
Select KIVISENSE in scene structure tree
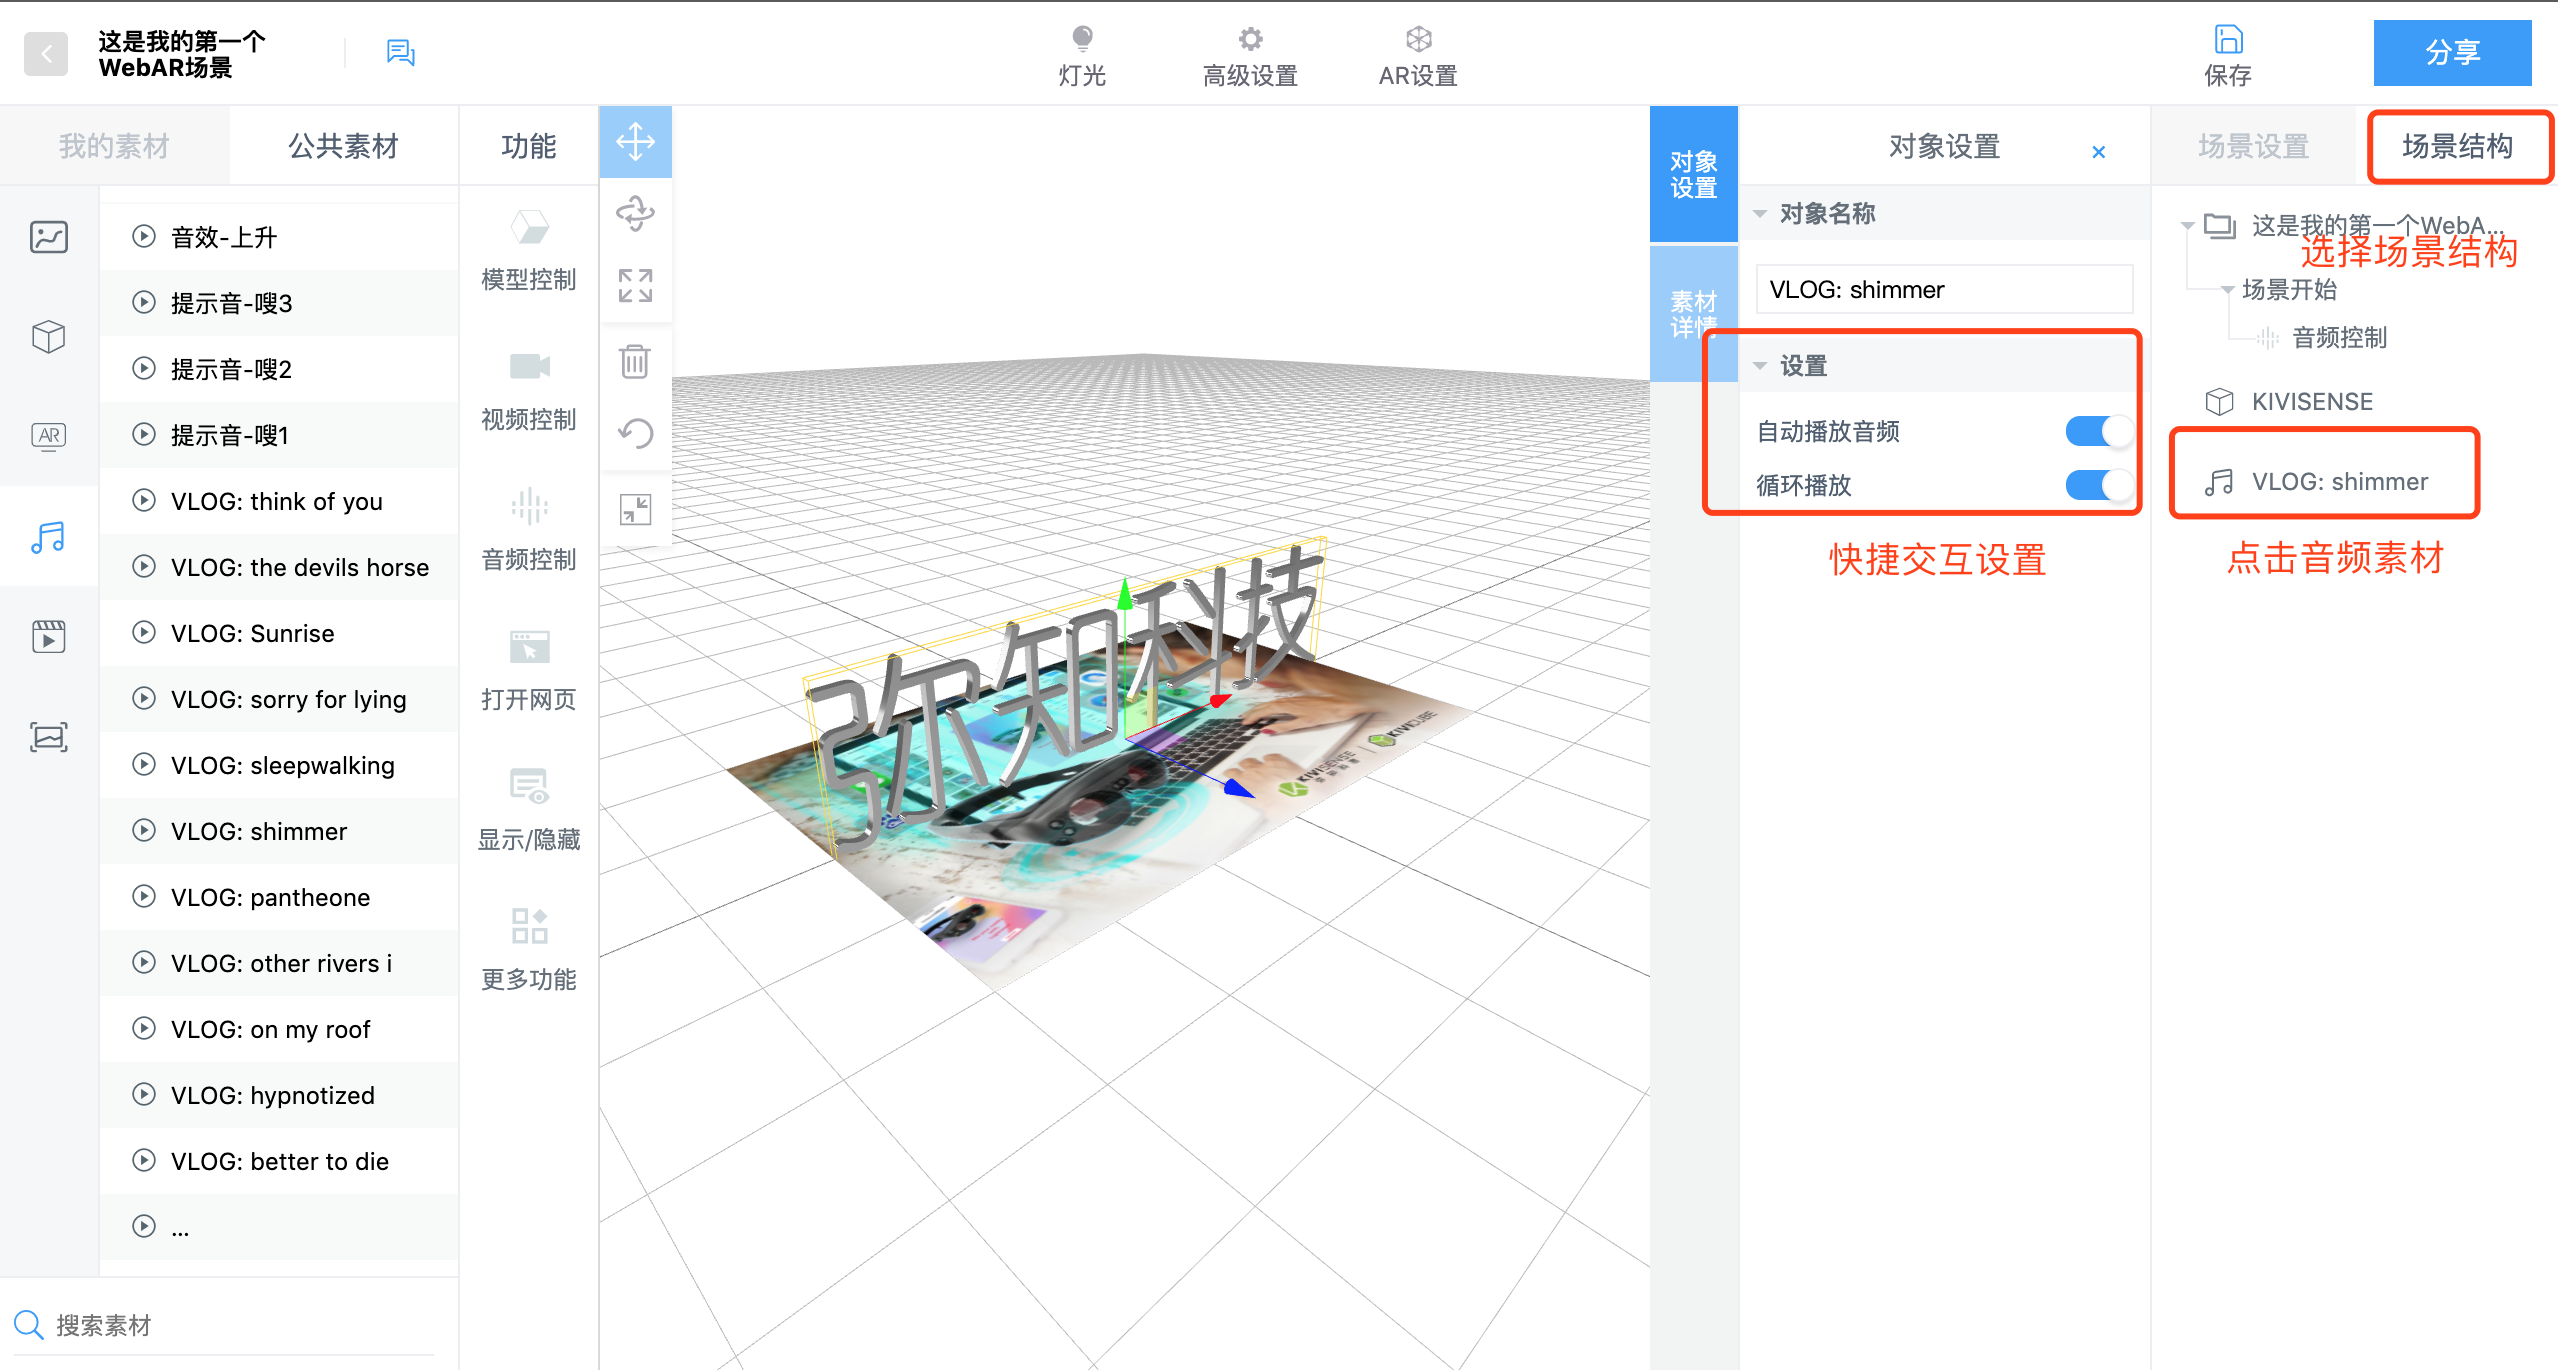coord(2311,402)
